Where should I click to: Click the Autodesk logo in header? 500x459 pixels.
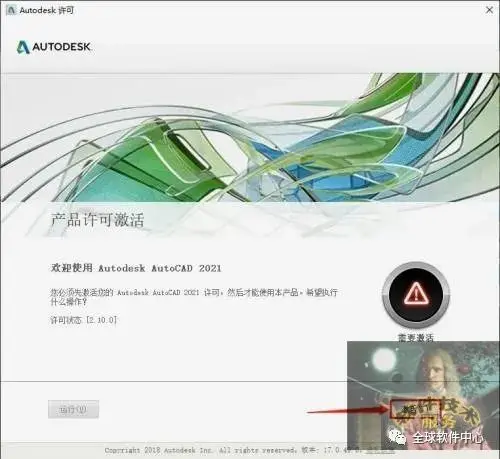pyautogui.click(x=54, y=47)
